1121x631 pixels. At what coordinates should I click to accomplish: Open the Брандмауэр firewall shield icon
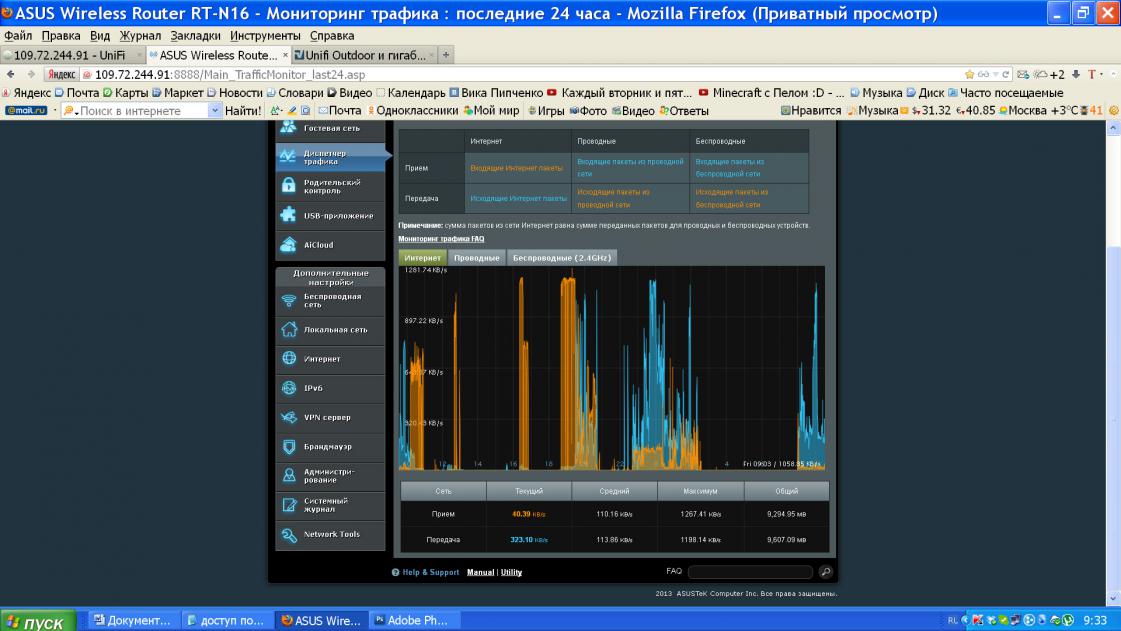click(x=288, y=446)
